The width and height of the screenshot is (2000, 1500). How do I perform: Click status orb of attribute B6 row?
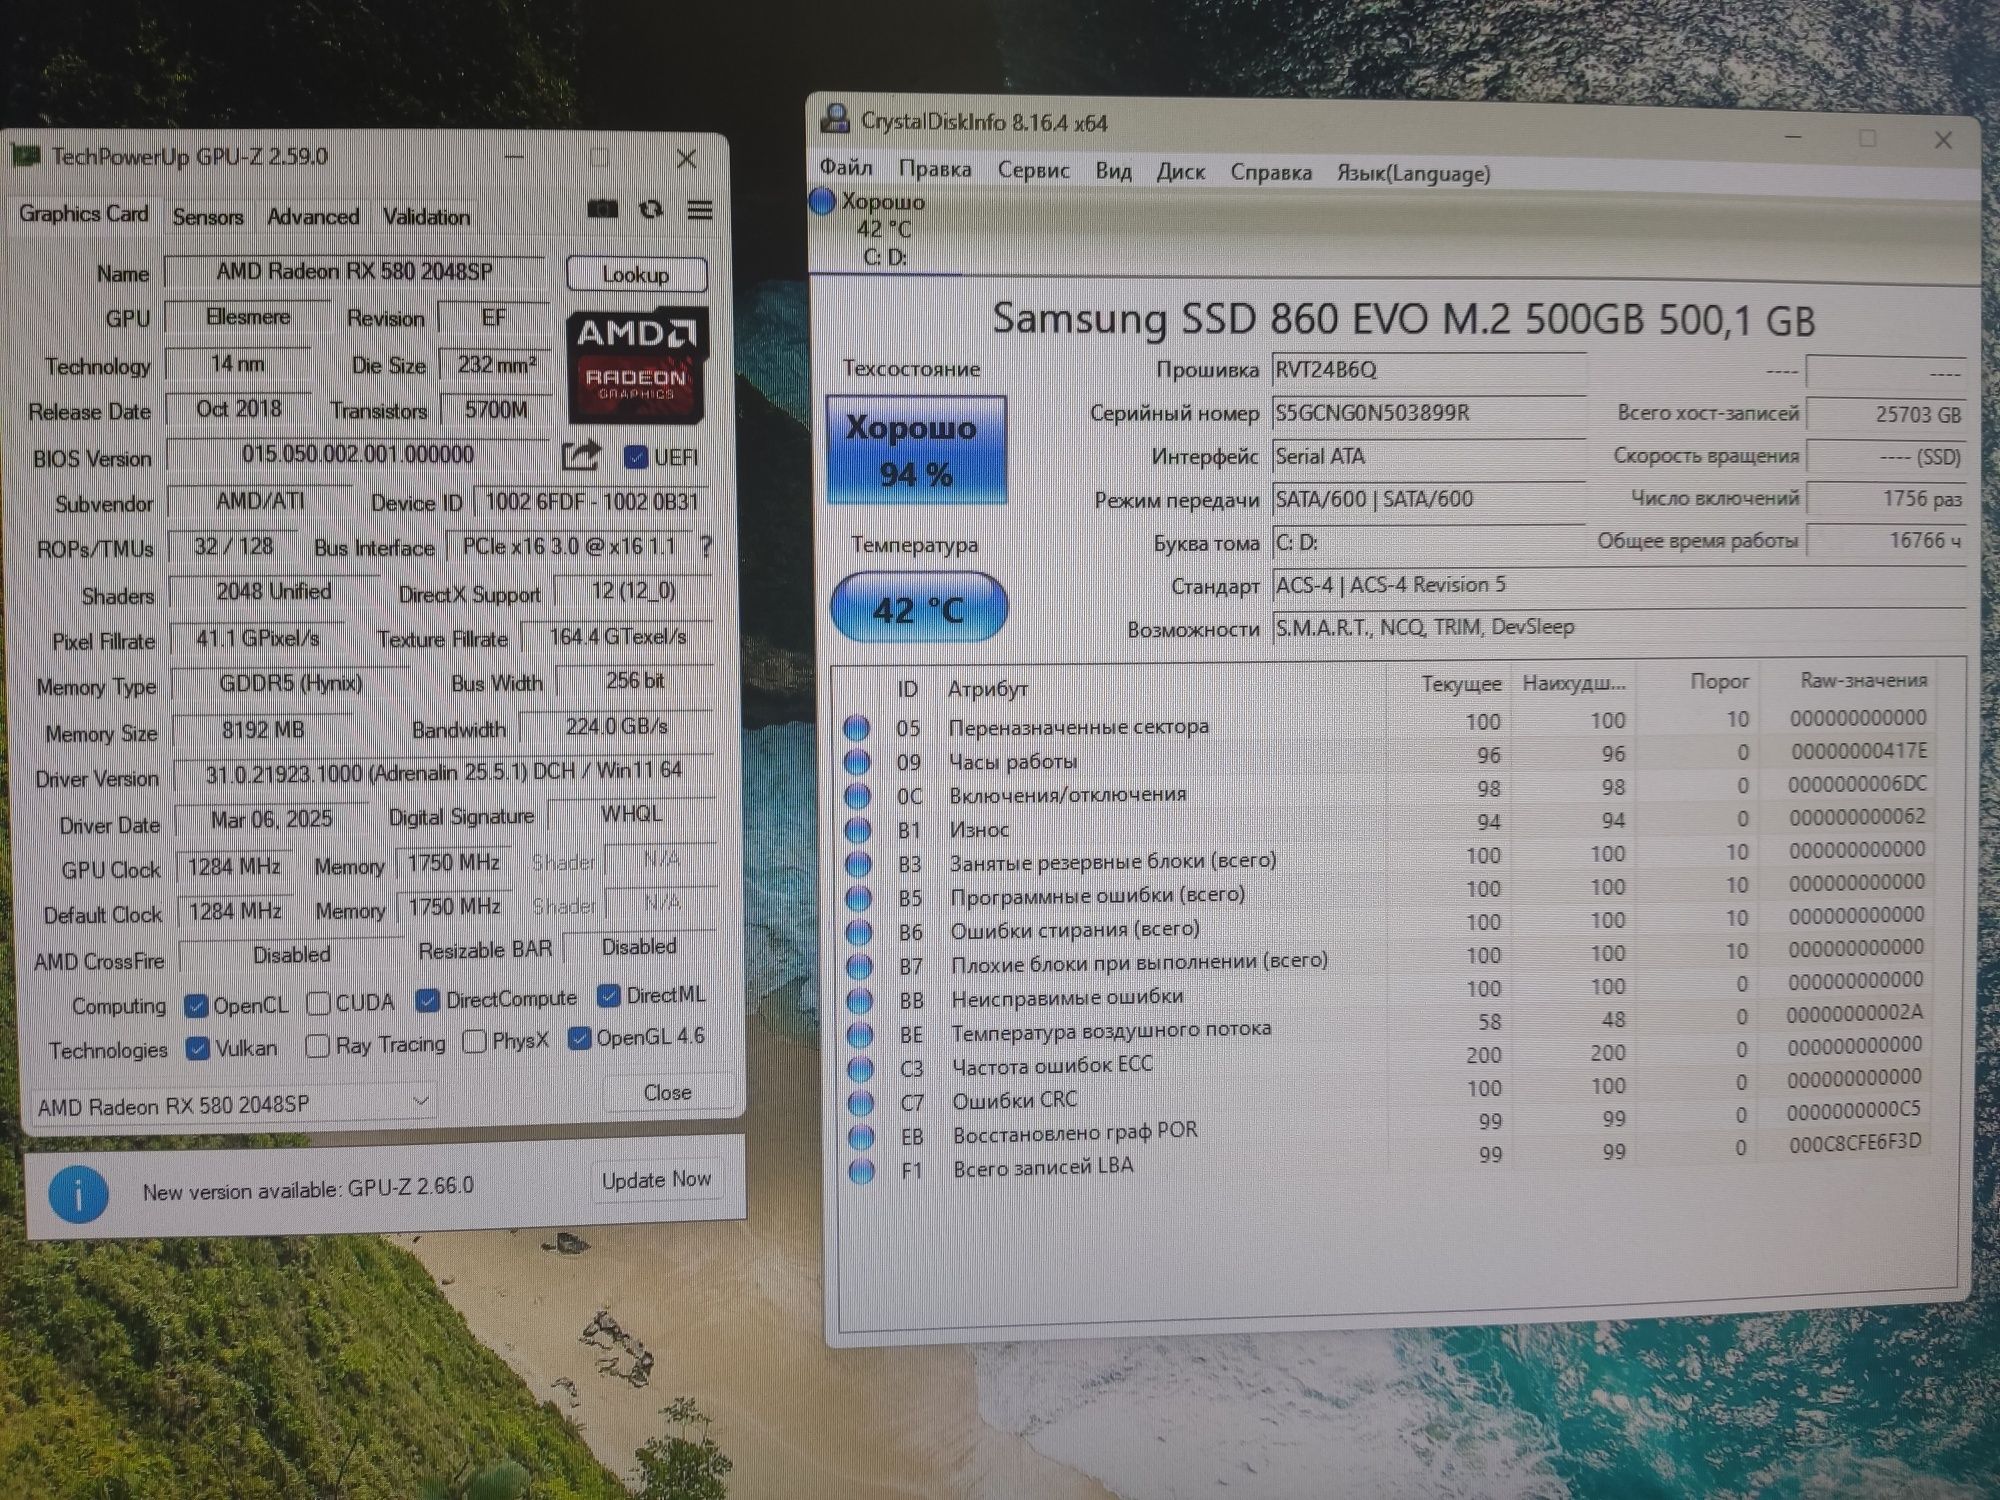click(859, 932)
